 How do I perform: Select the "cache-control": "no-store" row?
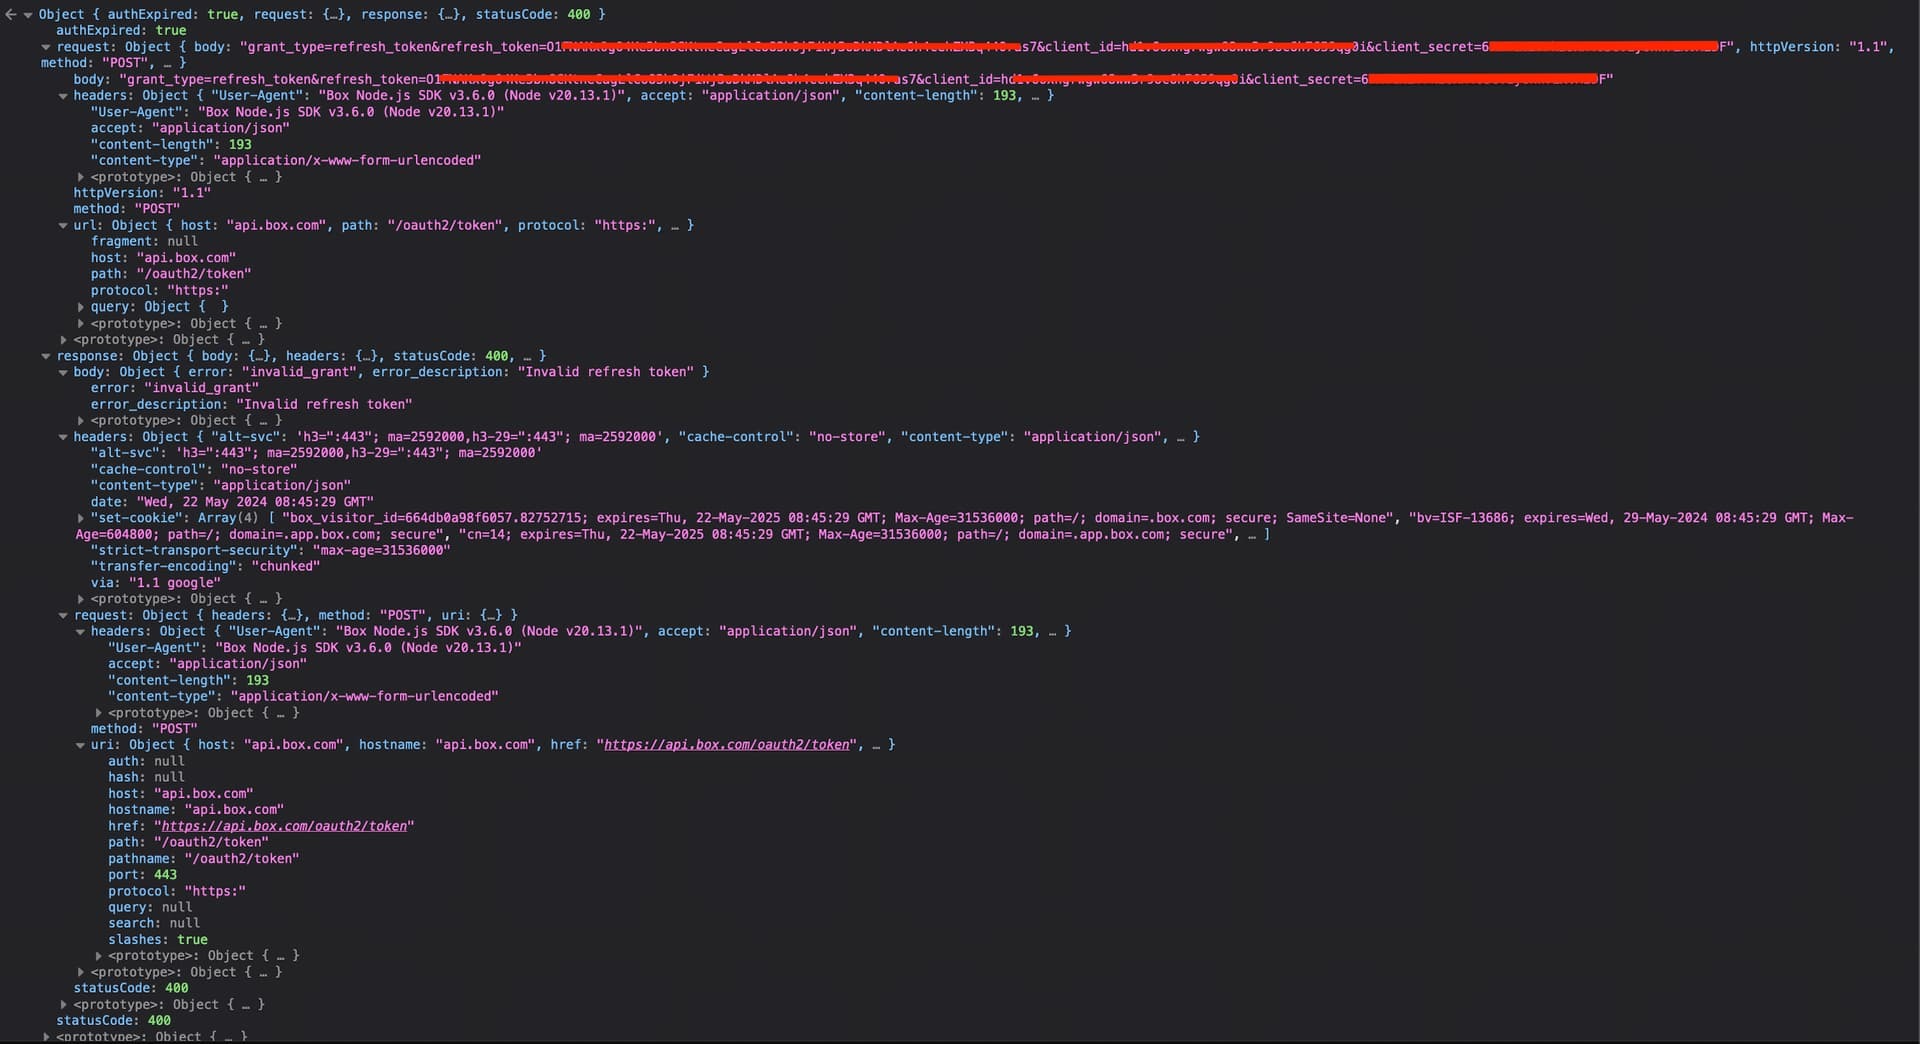194,470
